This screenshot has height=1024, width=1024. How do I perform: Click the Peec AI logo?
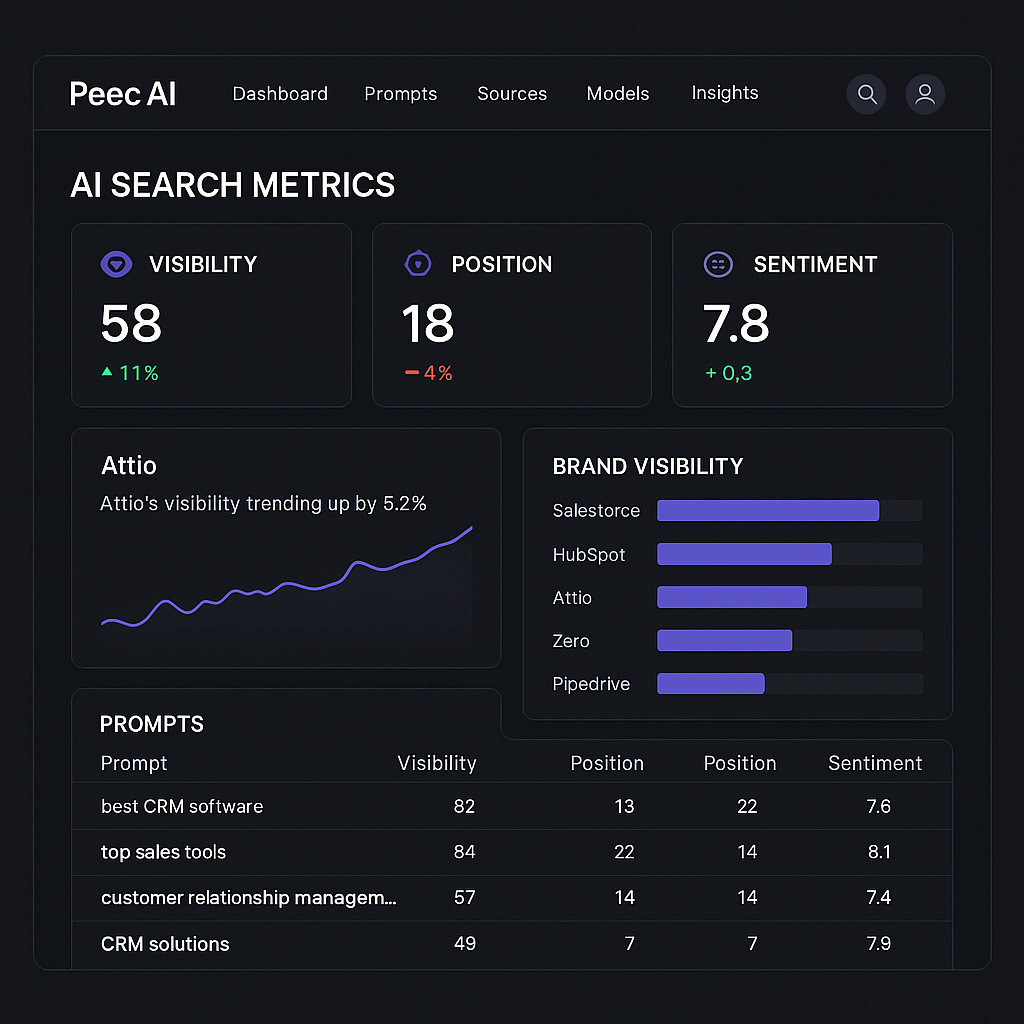pos(123,94)
